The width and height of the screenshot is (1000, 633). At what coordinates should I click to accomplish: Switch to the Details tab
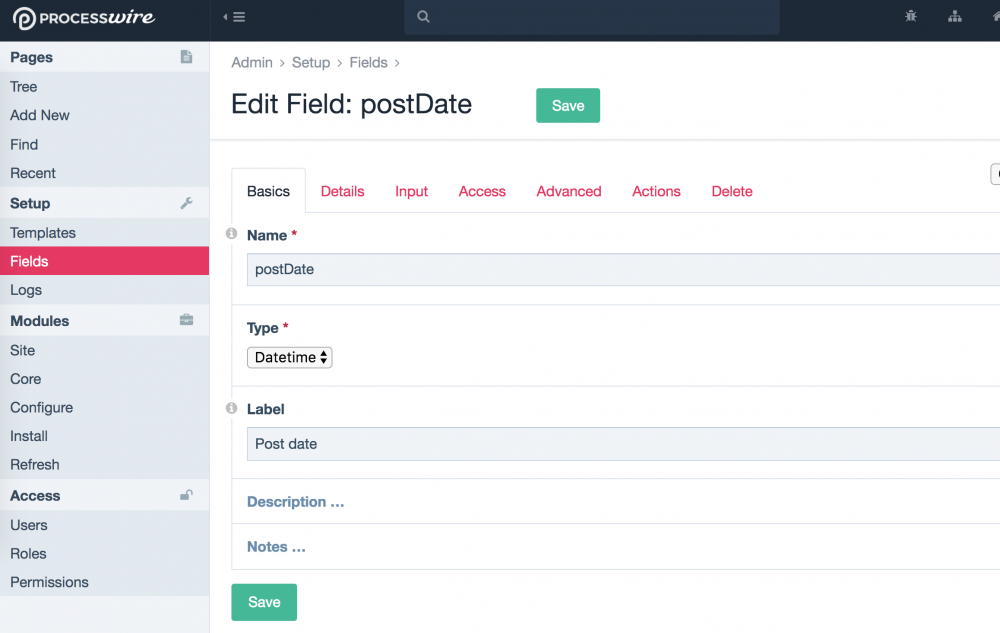(342, 191)
